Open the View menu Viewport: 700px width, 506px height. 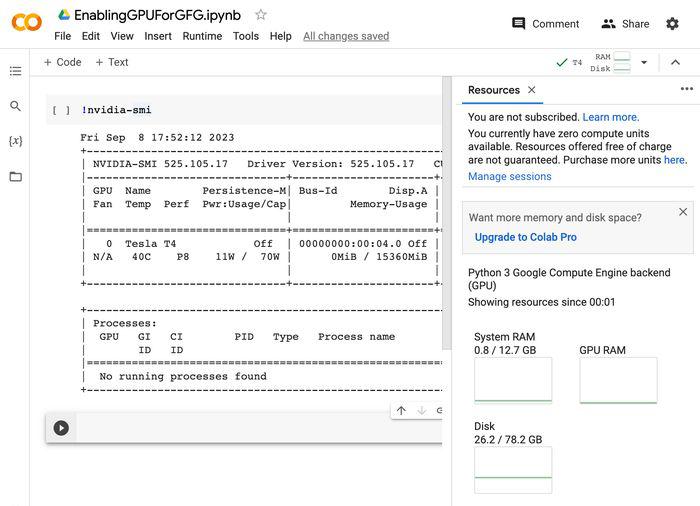pyautogui.click(x=122, y=36)
